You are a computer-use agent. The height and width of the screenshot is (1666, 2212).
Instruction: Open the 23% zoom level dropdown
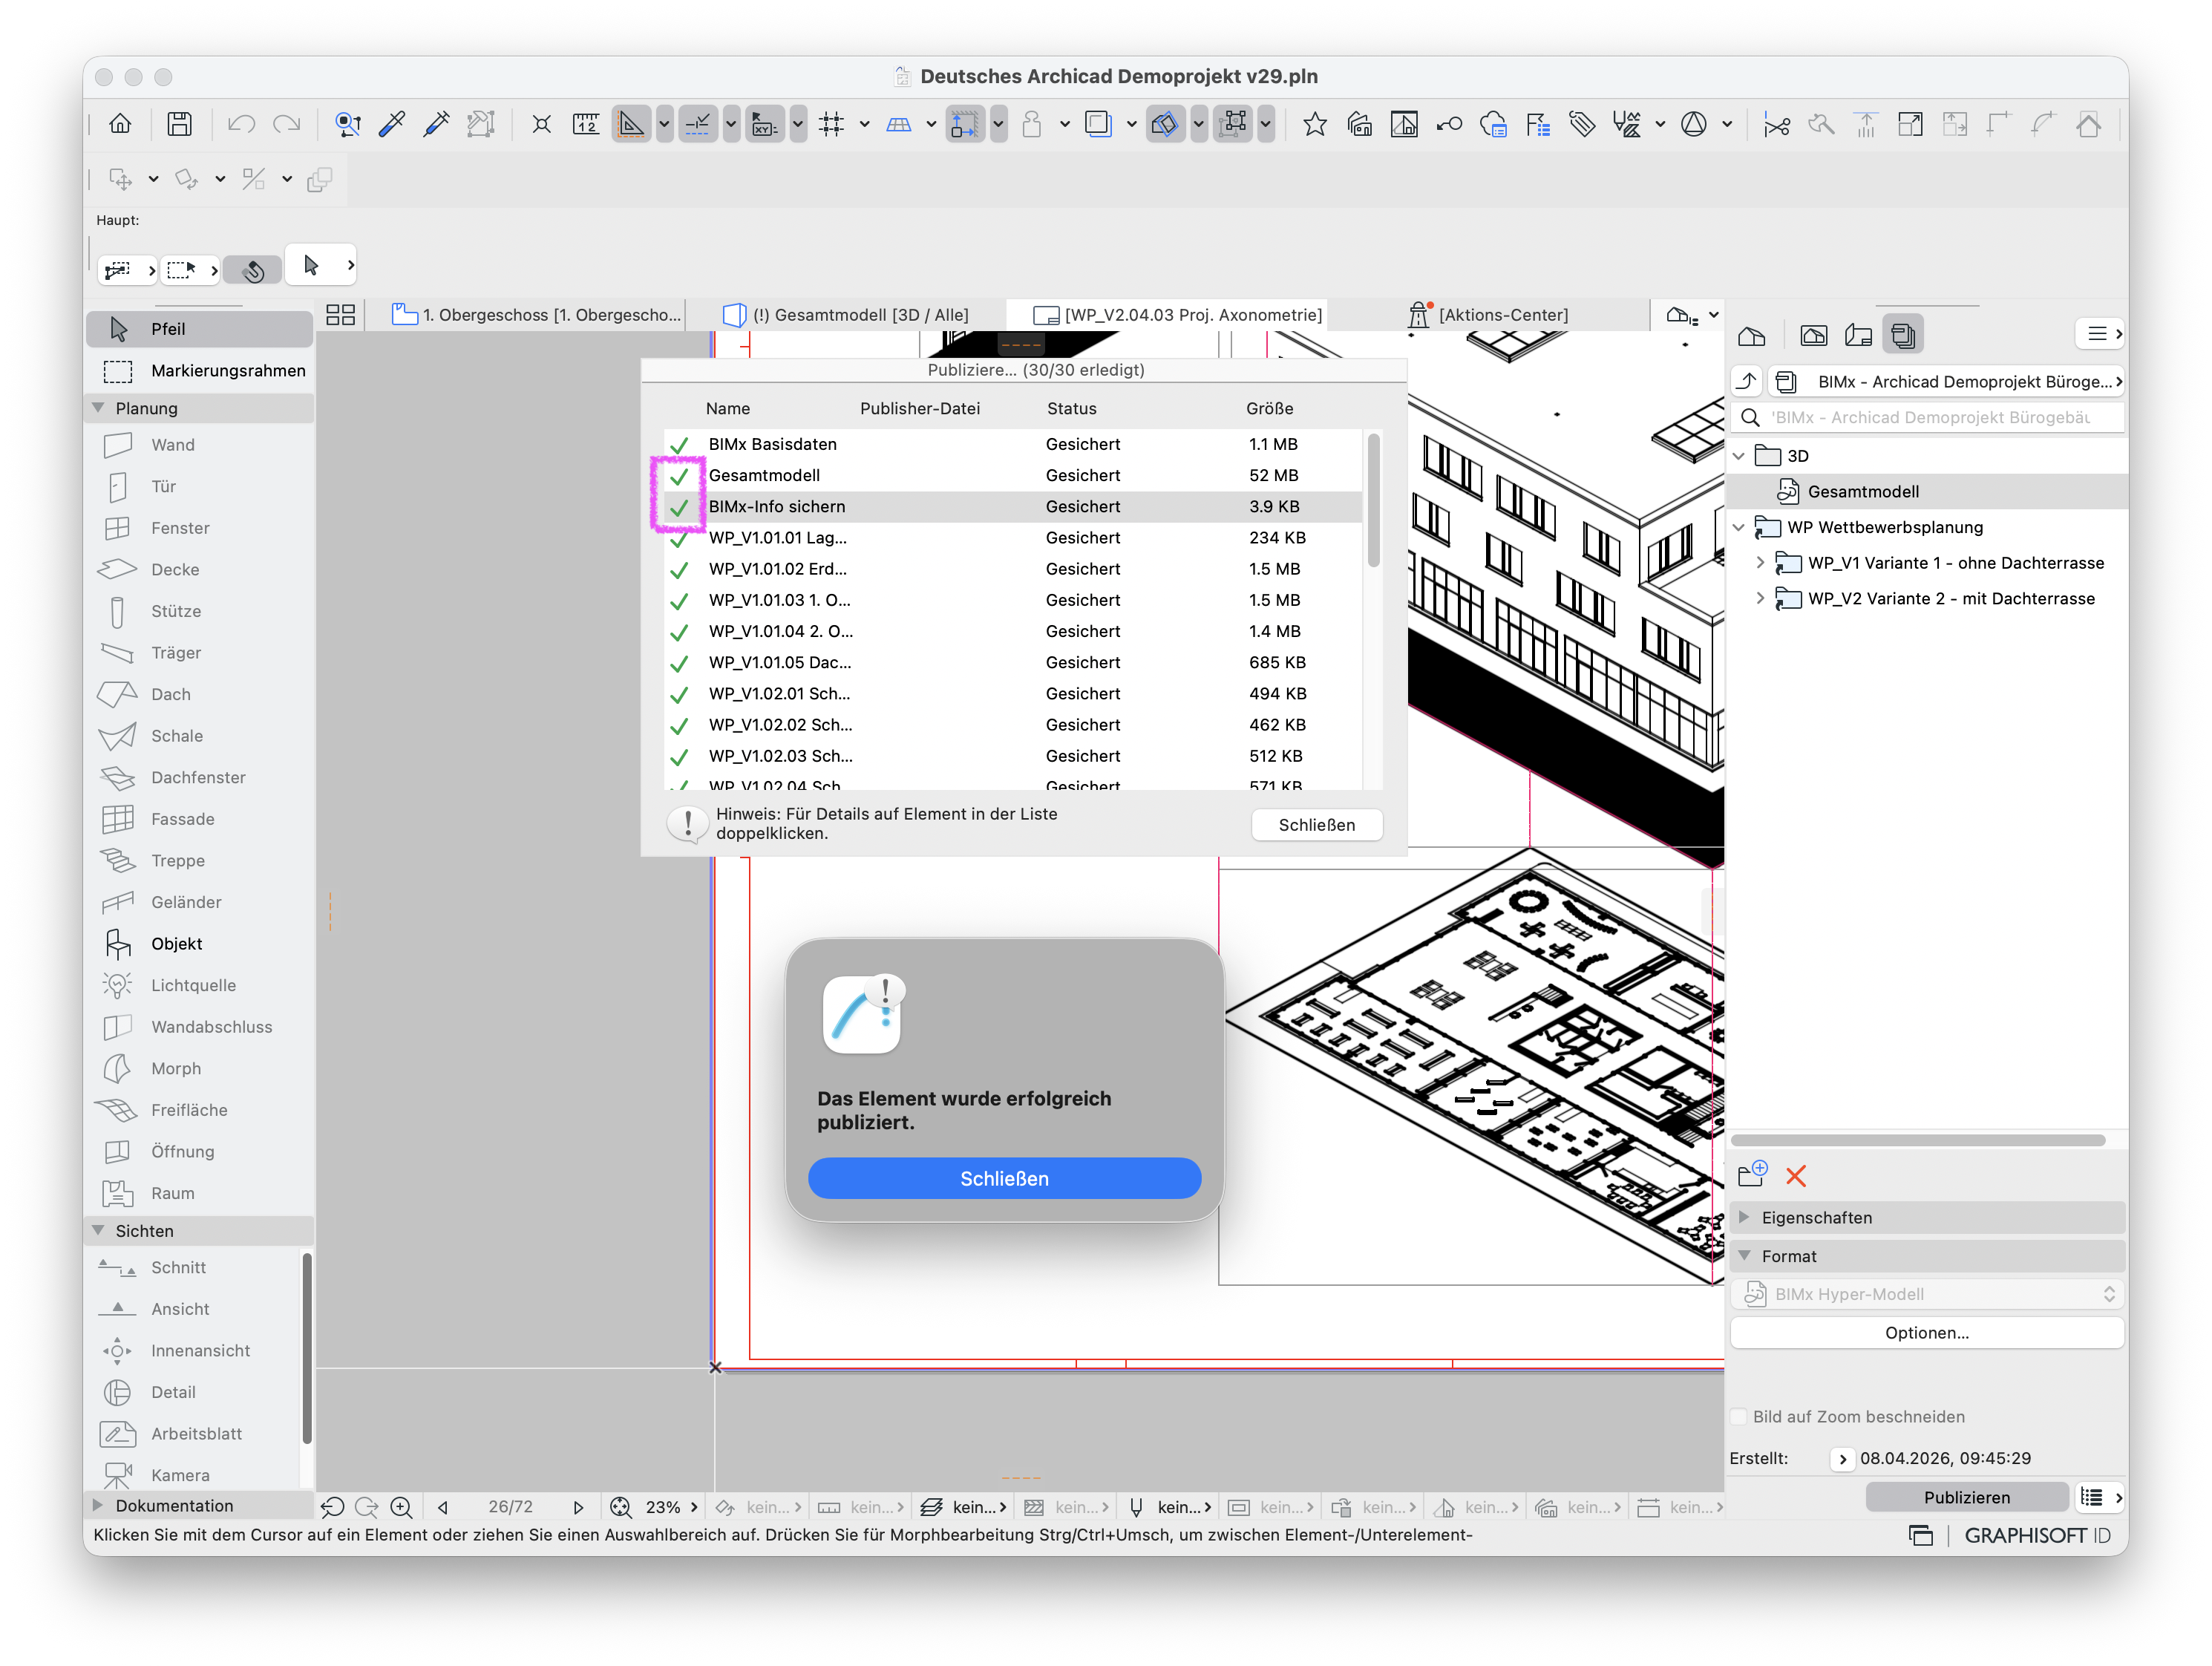pyautogui.click(x=672, y=1507)
